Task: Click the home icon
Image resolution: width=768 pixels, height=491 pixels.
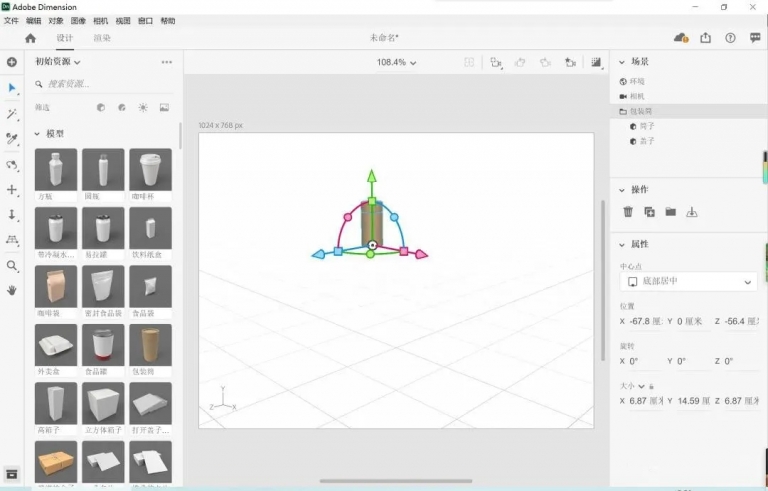Action: [30, 38]
